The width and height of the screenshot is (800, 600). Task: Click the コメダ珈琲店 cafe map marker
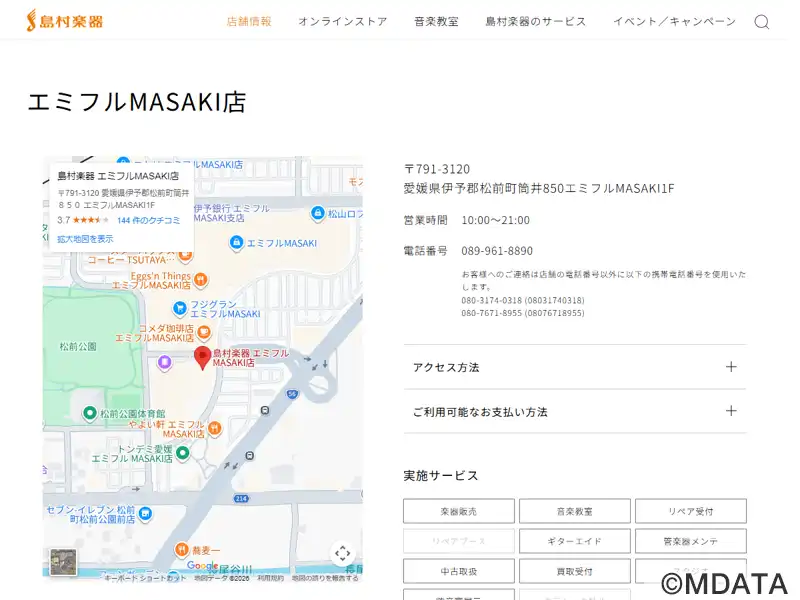[204, 333]
